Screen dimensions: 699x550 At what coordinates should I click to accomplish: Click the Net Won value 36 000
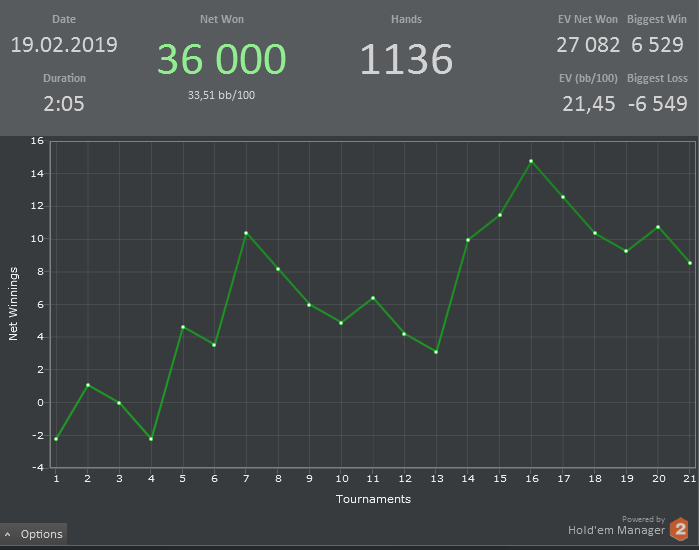click(222, 59)
